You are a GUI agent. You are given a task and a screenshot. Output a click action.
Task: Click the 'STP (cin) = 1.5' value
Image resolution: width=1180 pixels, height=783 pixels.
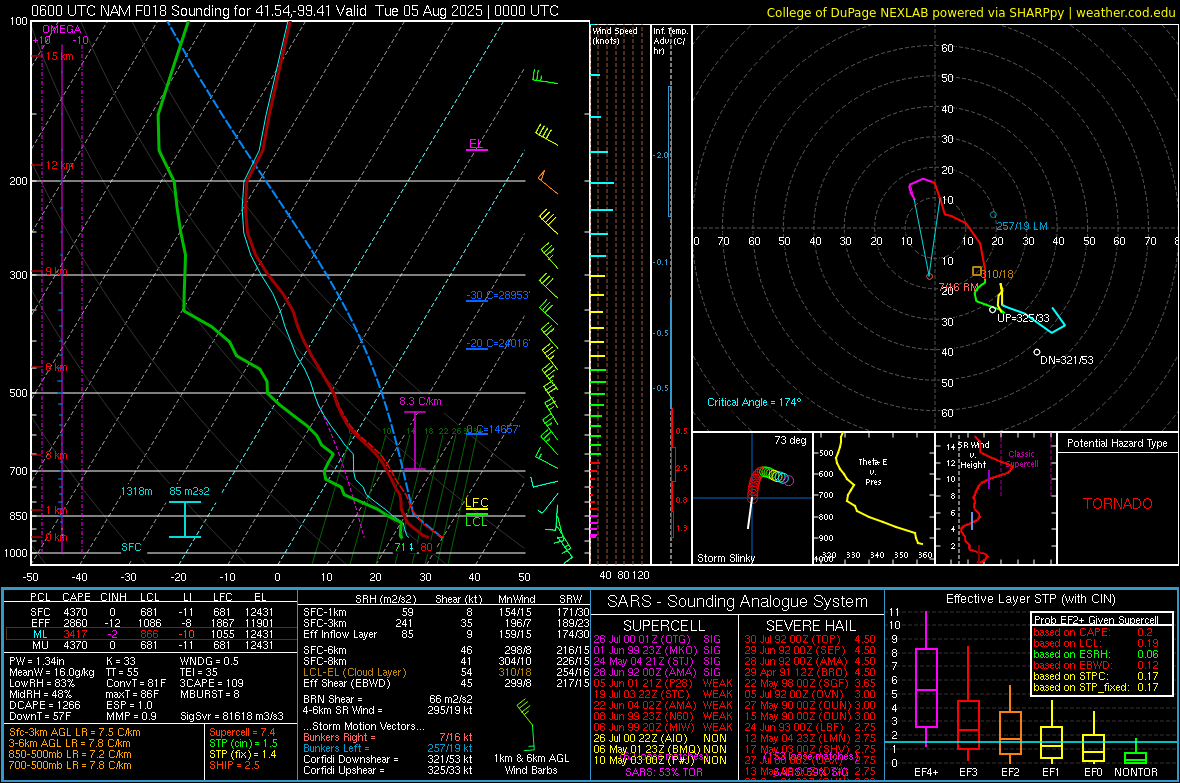(243, 743)
